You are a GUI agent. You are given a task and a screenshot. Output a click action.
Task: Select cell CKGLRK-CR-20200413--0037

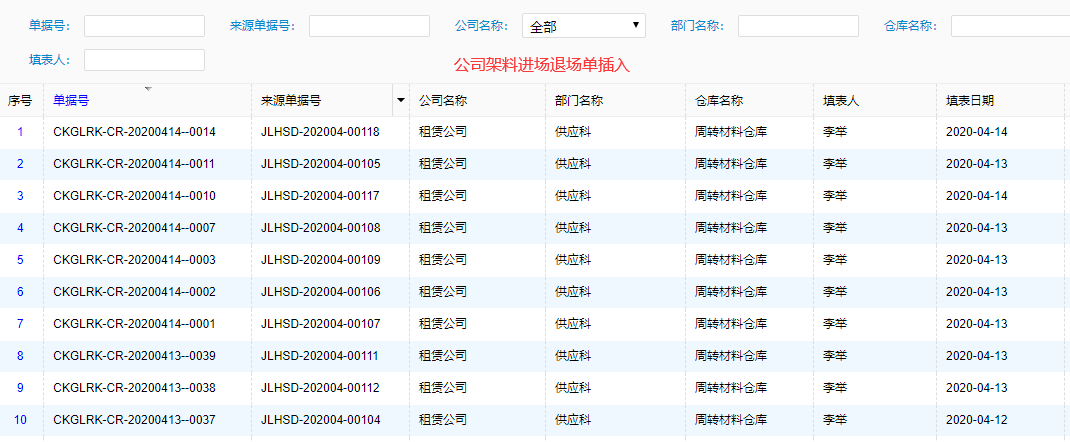(x=134, y=419)
